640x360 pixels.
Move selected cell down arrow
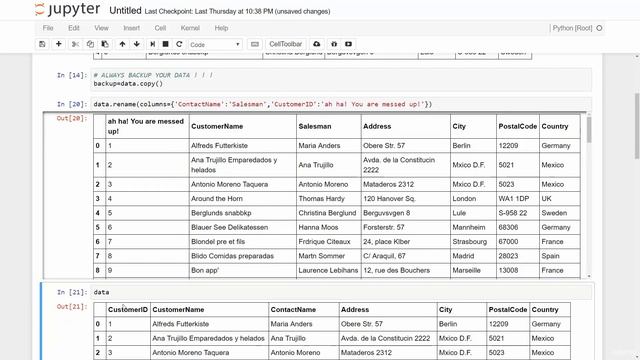click(137, 44)
